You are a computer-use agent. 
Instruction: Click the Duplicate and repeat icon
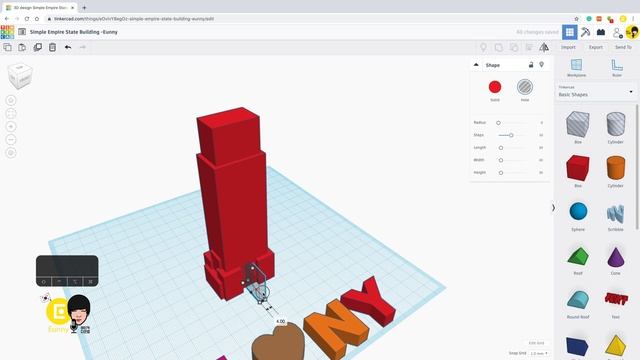(x=38, y=47)
